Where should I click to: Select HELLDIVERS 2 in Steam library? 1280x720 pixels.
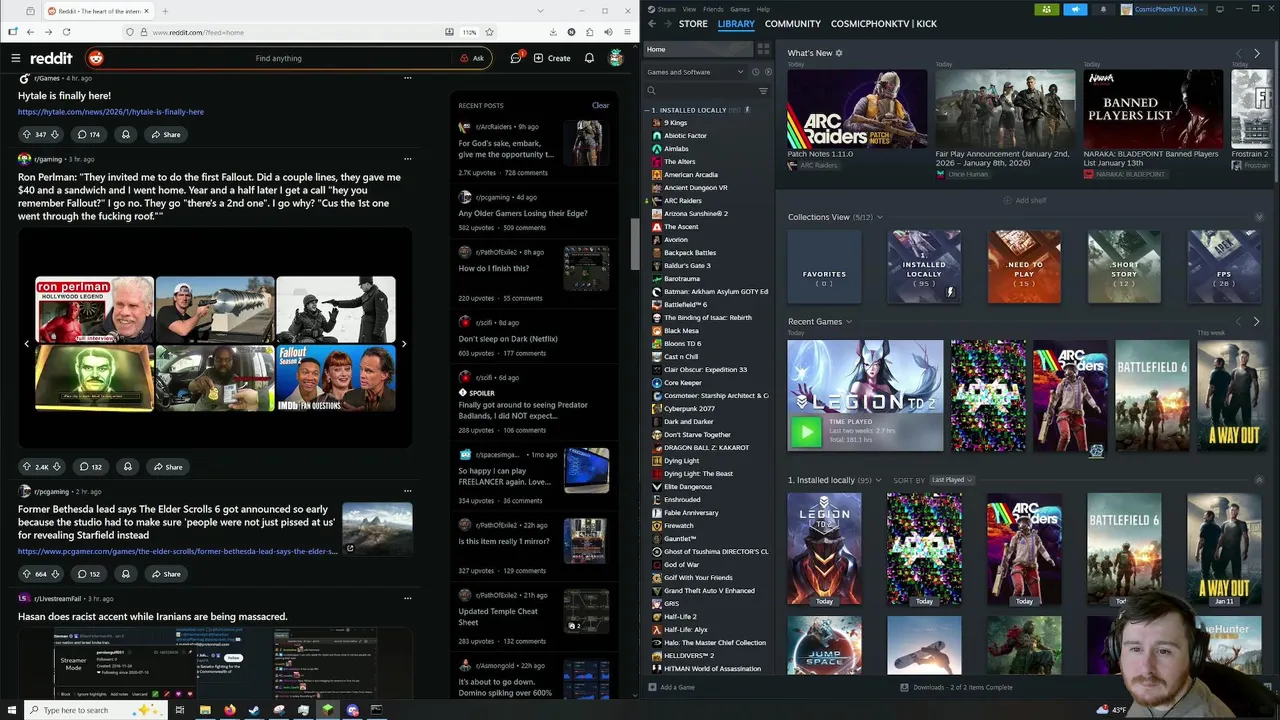click(689, 656)
